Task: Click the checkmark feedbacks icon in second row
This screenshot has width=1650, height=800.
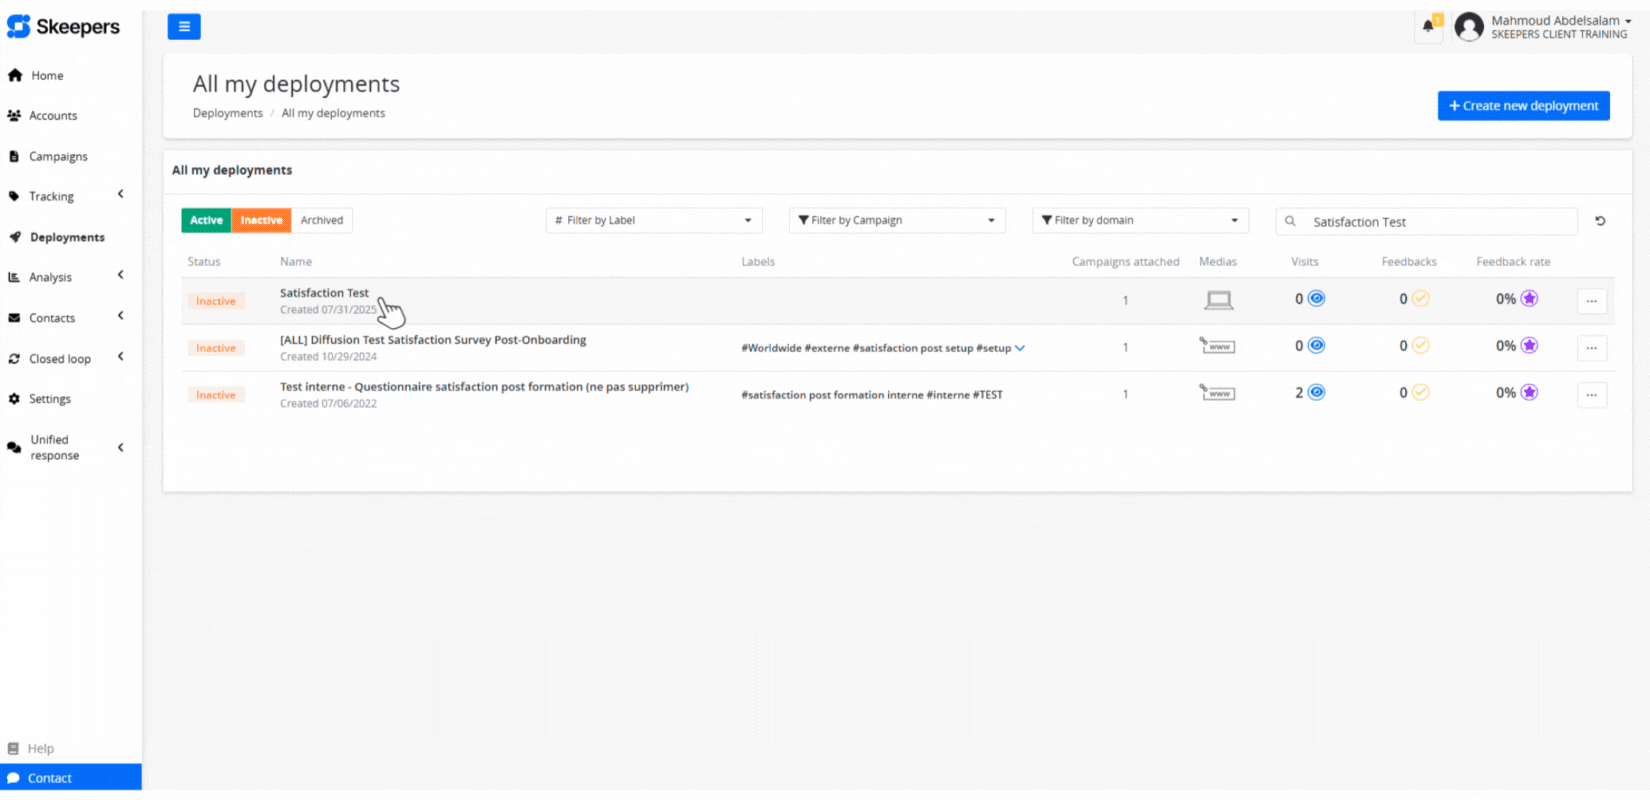Action: pyautogui.click(x=1420, y=346)
